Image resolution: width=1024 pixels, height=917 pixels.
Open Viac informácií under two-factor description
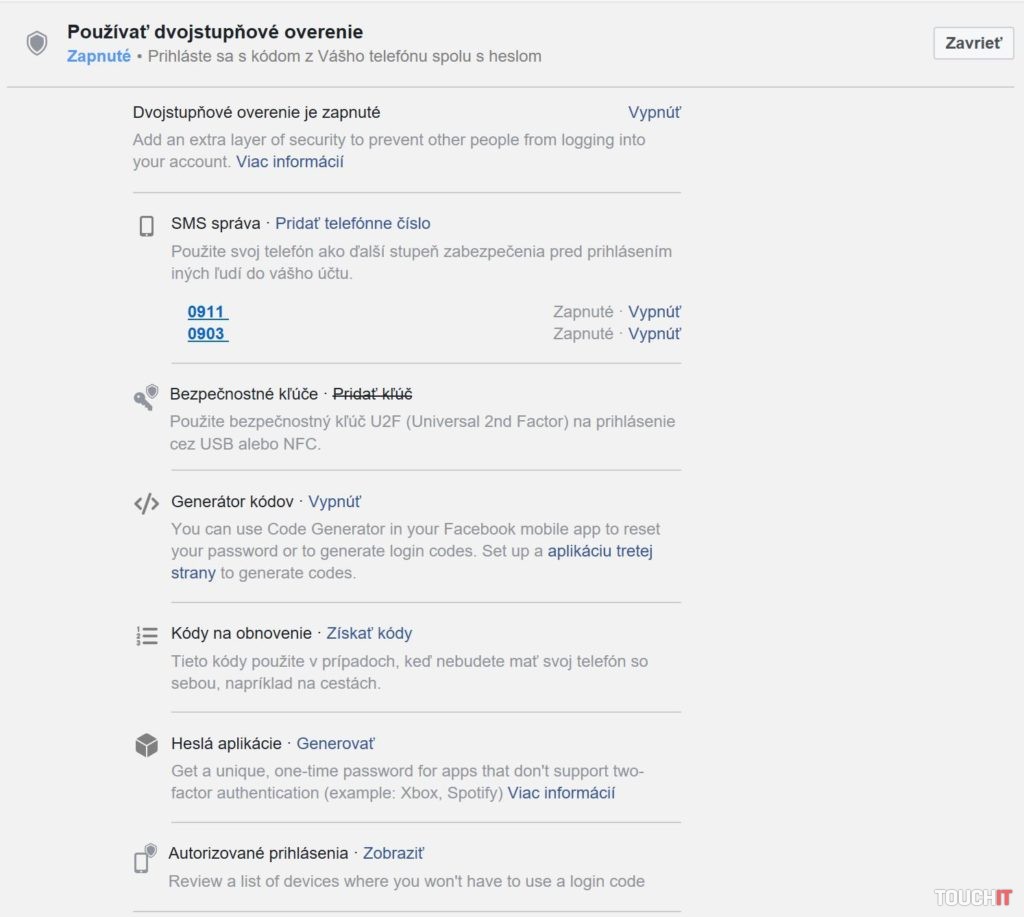[x=290, y=162]
